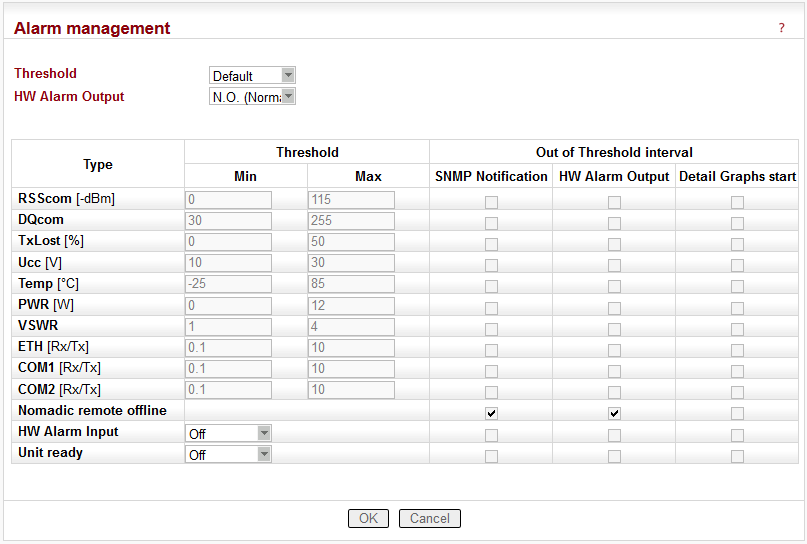
Task: Select the COM1 Max field showing 10
Action: pyautogui.click(x=351, y=369)
